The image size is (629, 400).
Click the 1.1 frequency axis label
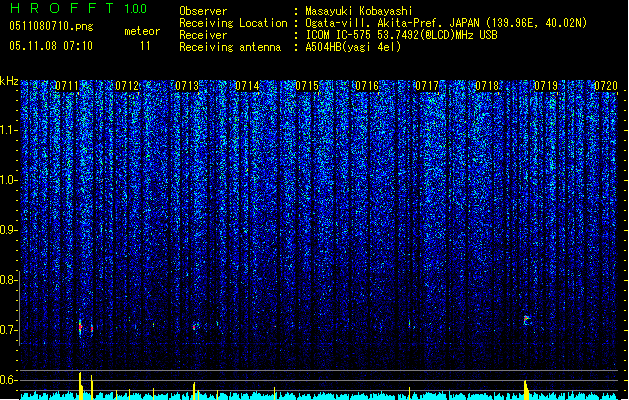(x=9, y=130)
